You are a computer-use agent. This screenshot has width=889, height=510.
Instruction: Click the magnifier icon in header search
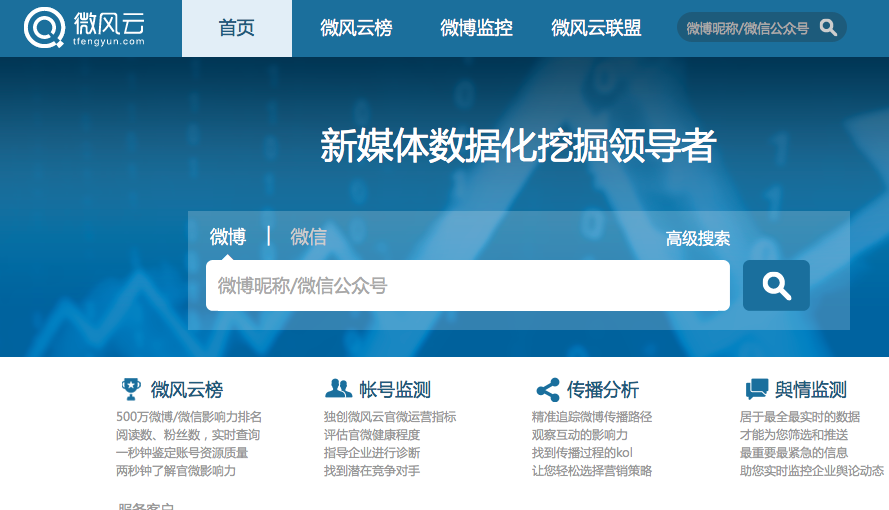click(x=828, y=27)
